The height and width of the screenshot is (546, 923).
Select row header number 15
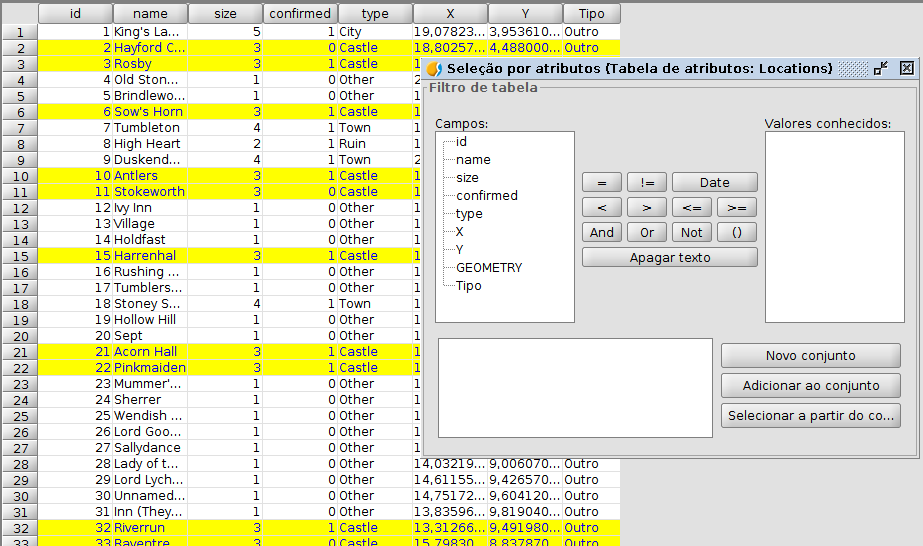19,256
